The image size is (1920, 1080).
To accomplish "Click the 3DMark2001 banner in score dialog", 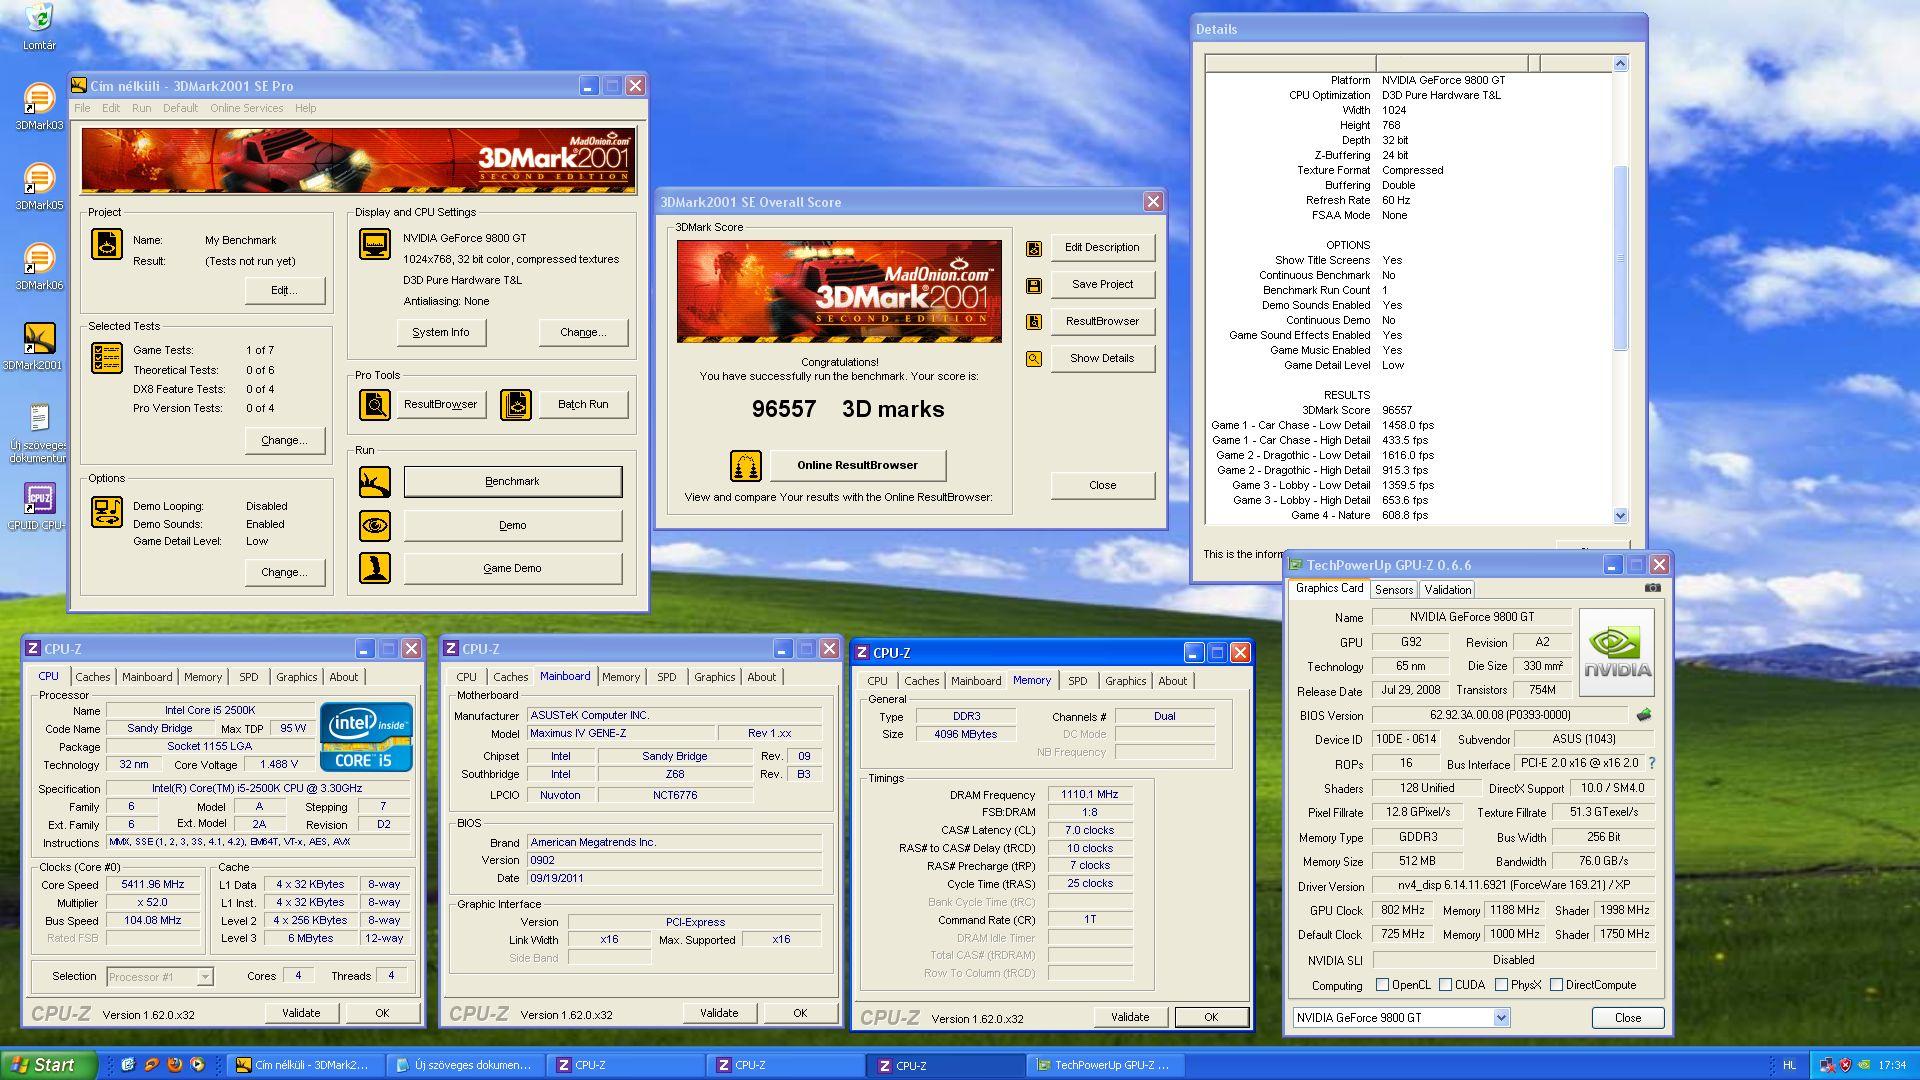I will point(838,291).
